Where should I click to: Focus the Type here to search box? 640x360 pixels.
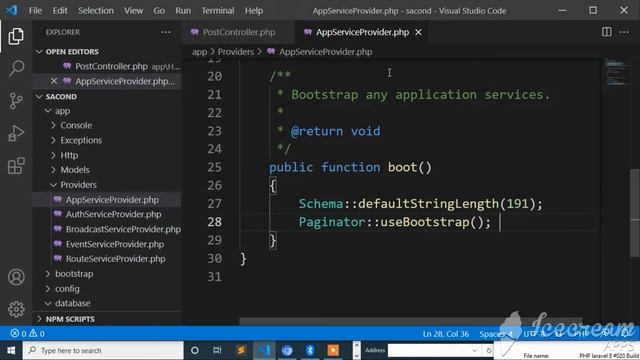click(103, 351)
